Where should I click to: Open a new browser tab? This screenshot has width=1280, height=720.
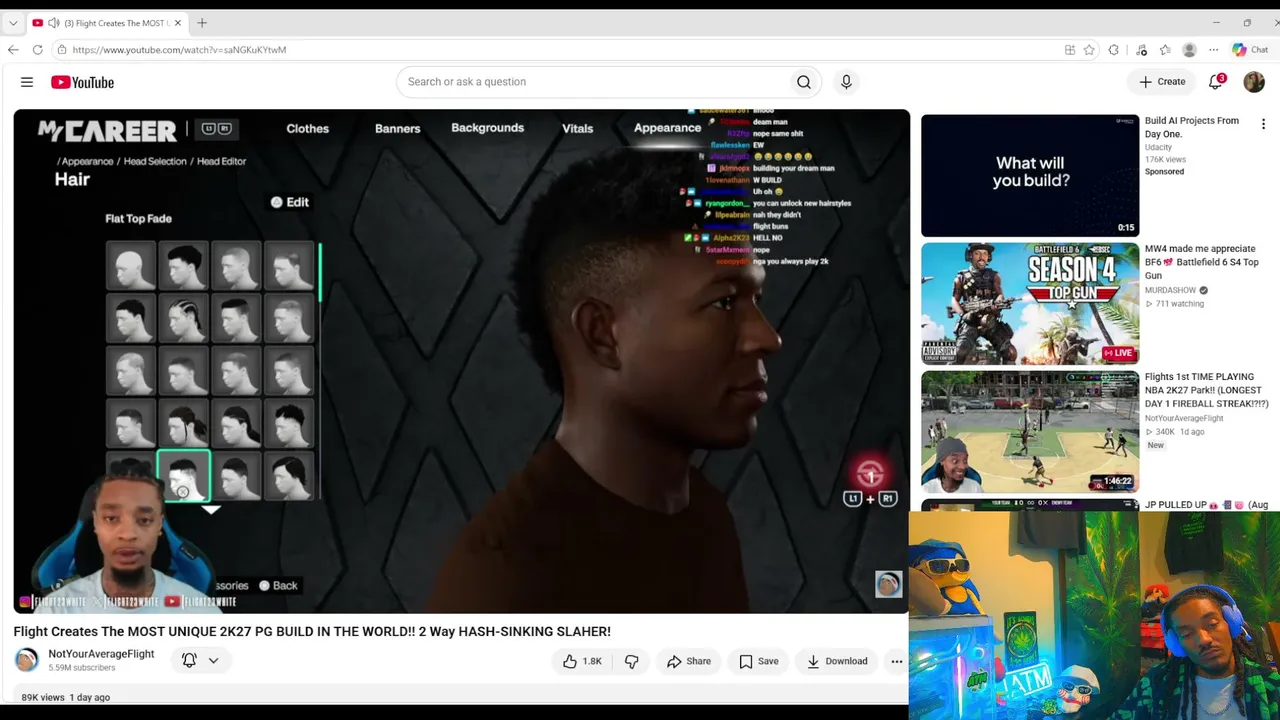(202, 23)
